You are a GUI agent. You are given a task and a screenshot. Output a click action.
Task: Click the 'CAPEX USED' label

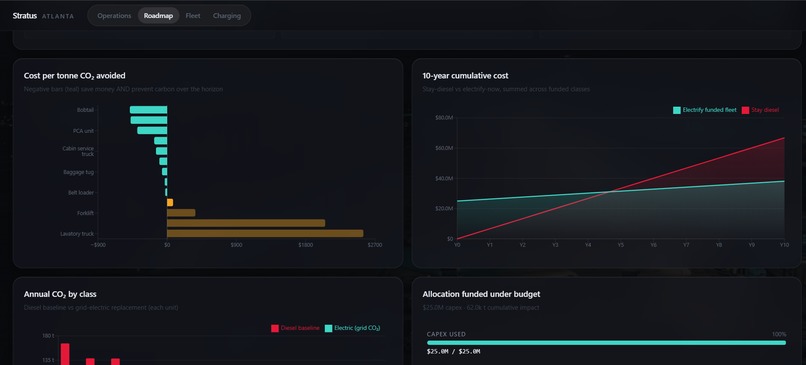tap(446, 334)
